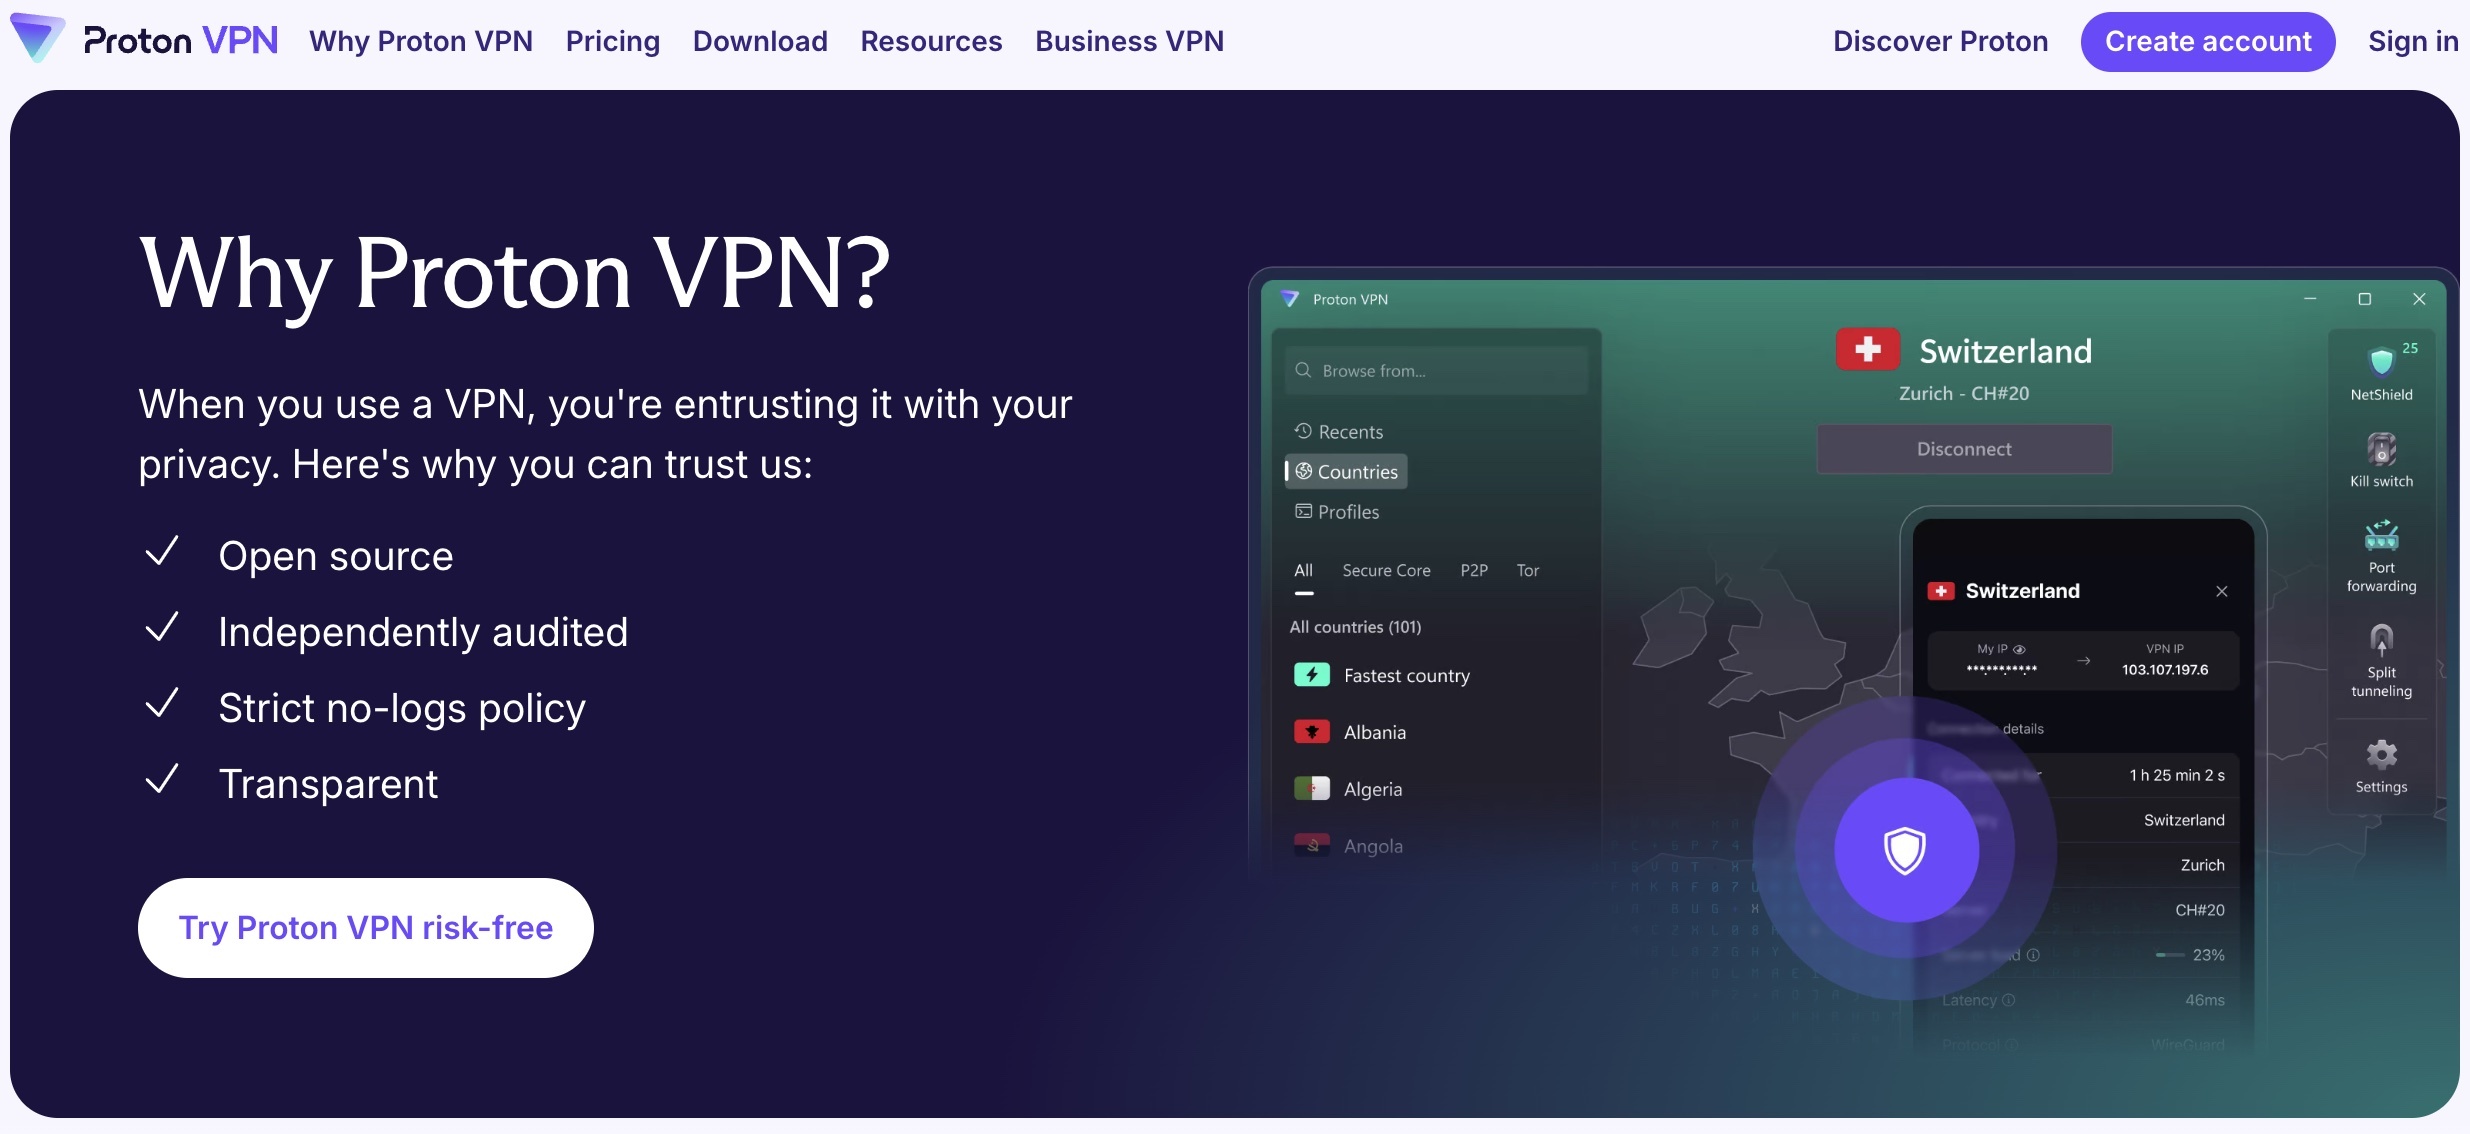Click the Kill switch icon
This screenshot has height=1134, width=2470.
2382,449
